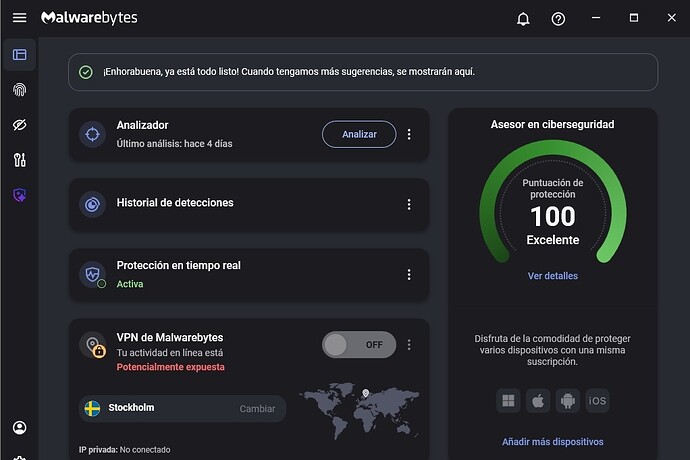Image resolution: width=690 pixels, height=460 pixels.
Task: Click the green checkmark in the banner
Action: click(86, 72)
